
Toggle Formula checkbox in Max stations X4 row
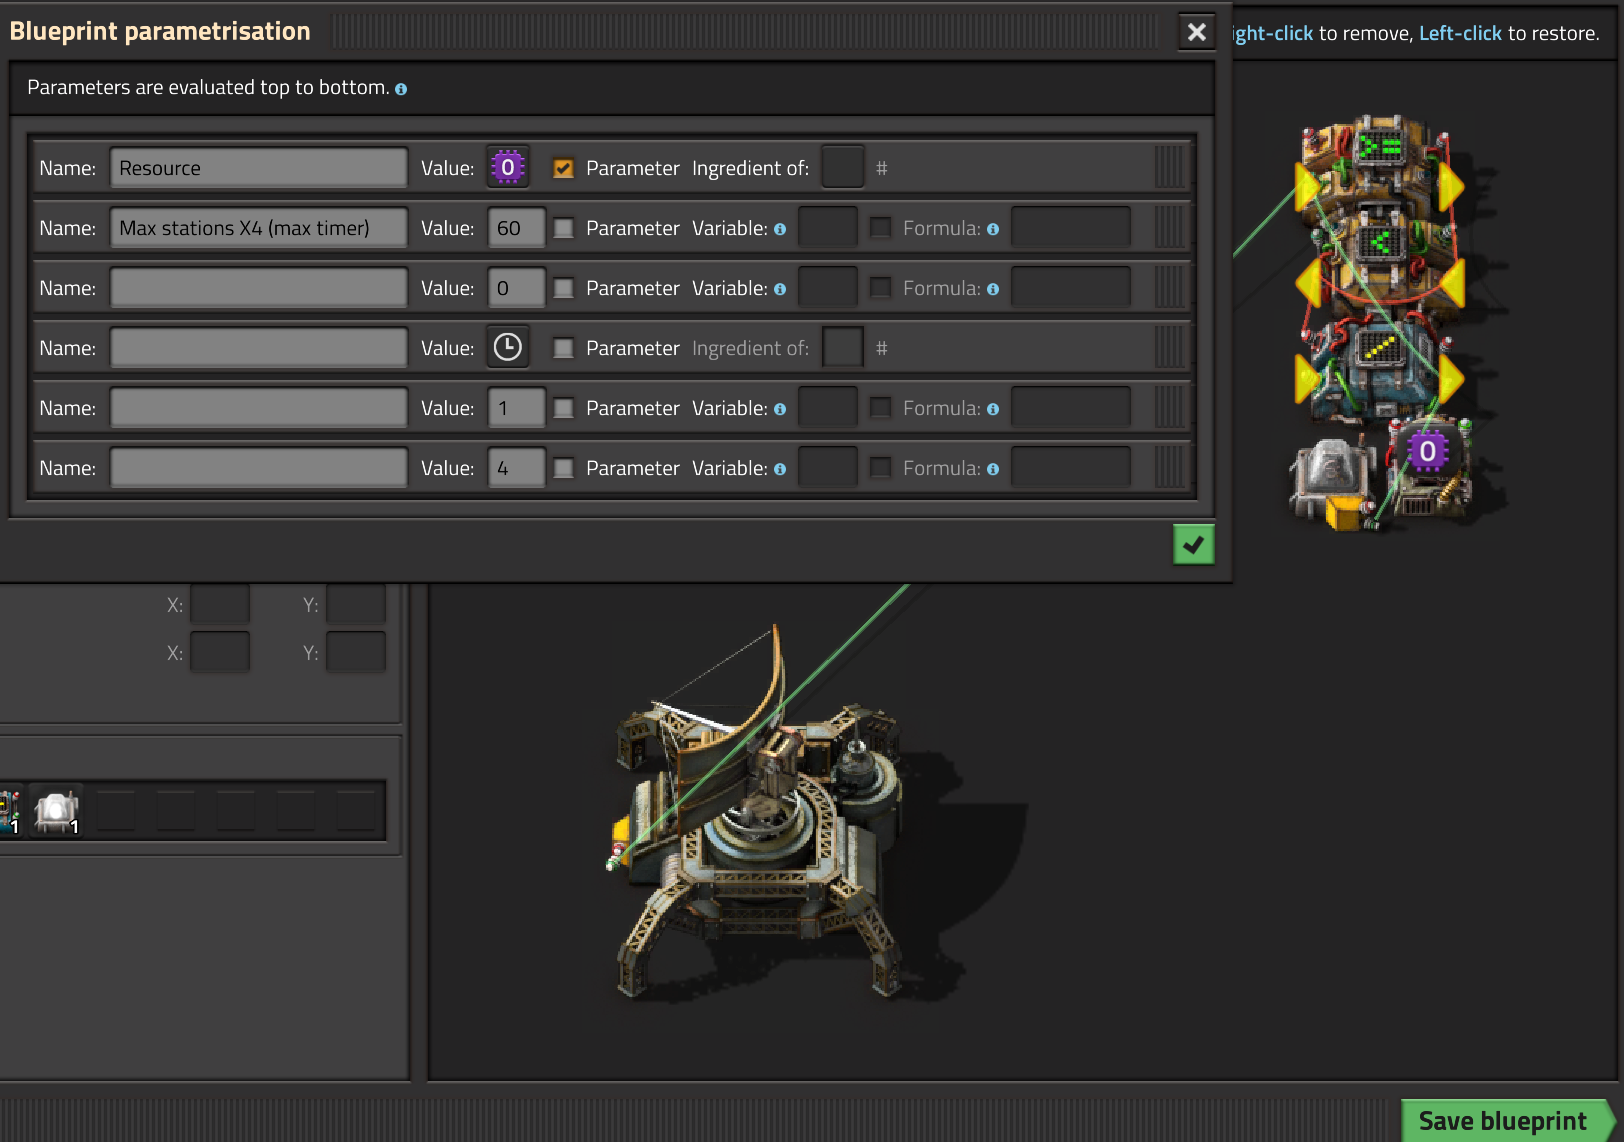click(881, 228)
